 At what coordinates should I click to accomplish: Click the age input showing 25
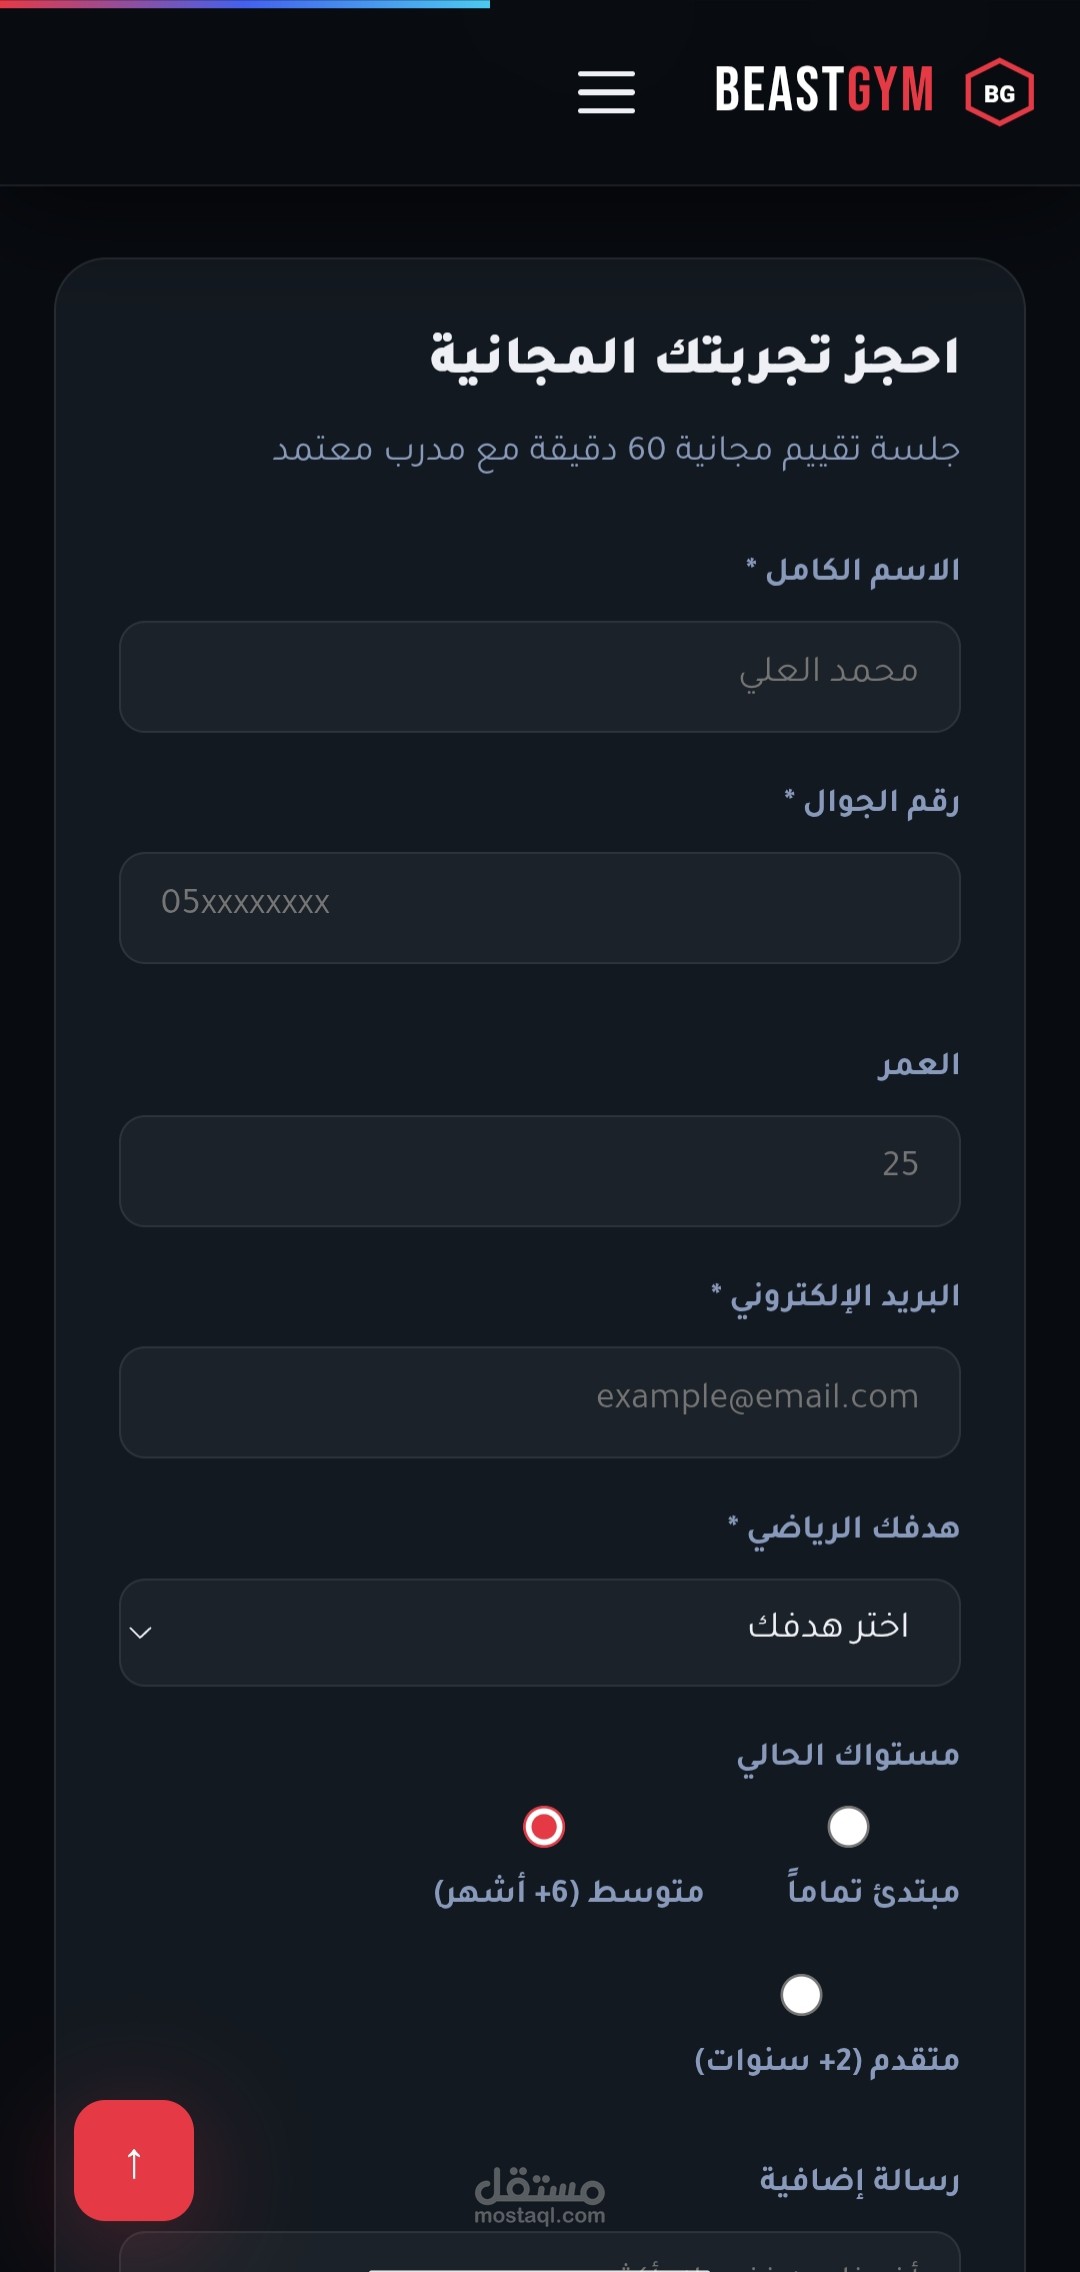click(540, 1171)
